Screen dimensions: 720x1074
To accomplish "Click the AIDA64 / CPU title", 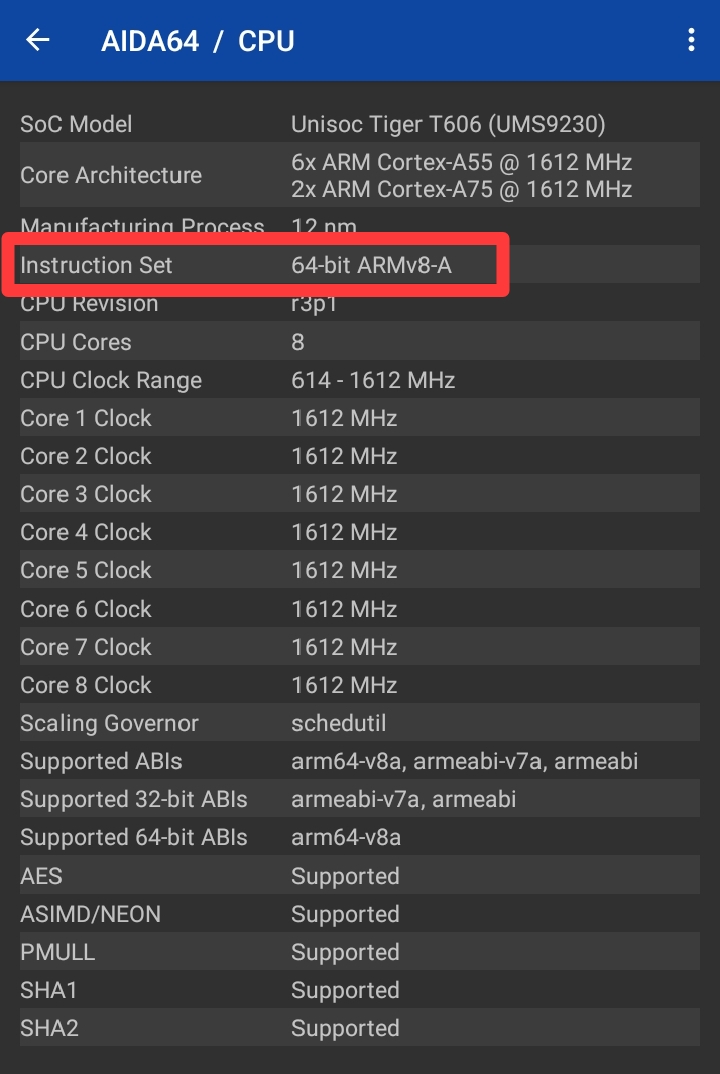I will click(198, 41).
